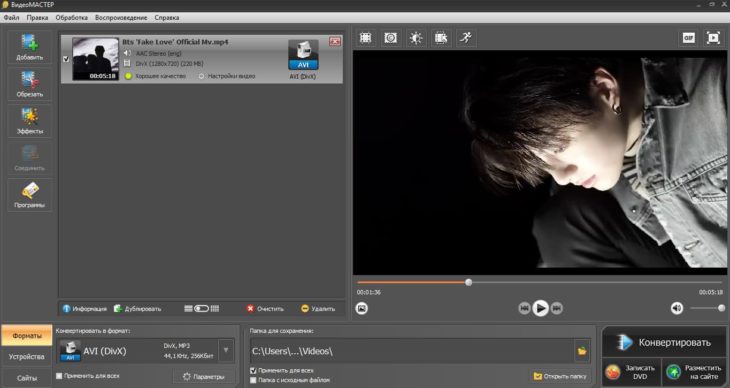The width and height of the screenshot is (730, 388).
Task: Click the Информация button
Action: pos(85,308)
